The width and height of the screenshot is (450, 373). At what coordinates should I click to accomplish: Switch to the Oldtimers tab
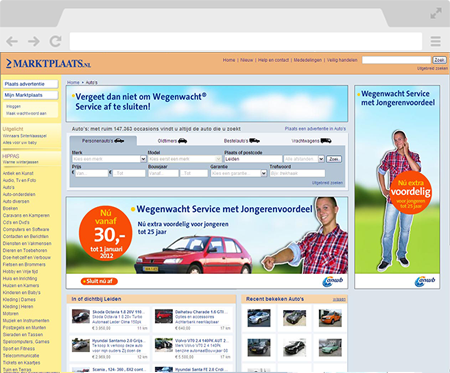click(x=172, y=141)
